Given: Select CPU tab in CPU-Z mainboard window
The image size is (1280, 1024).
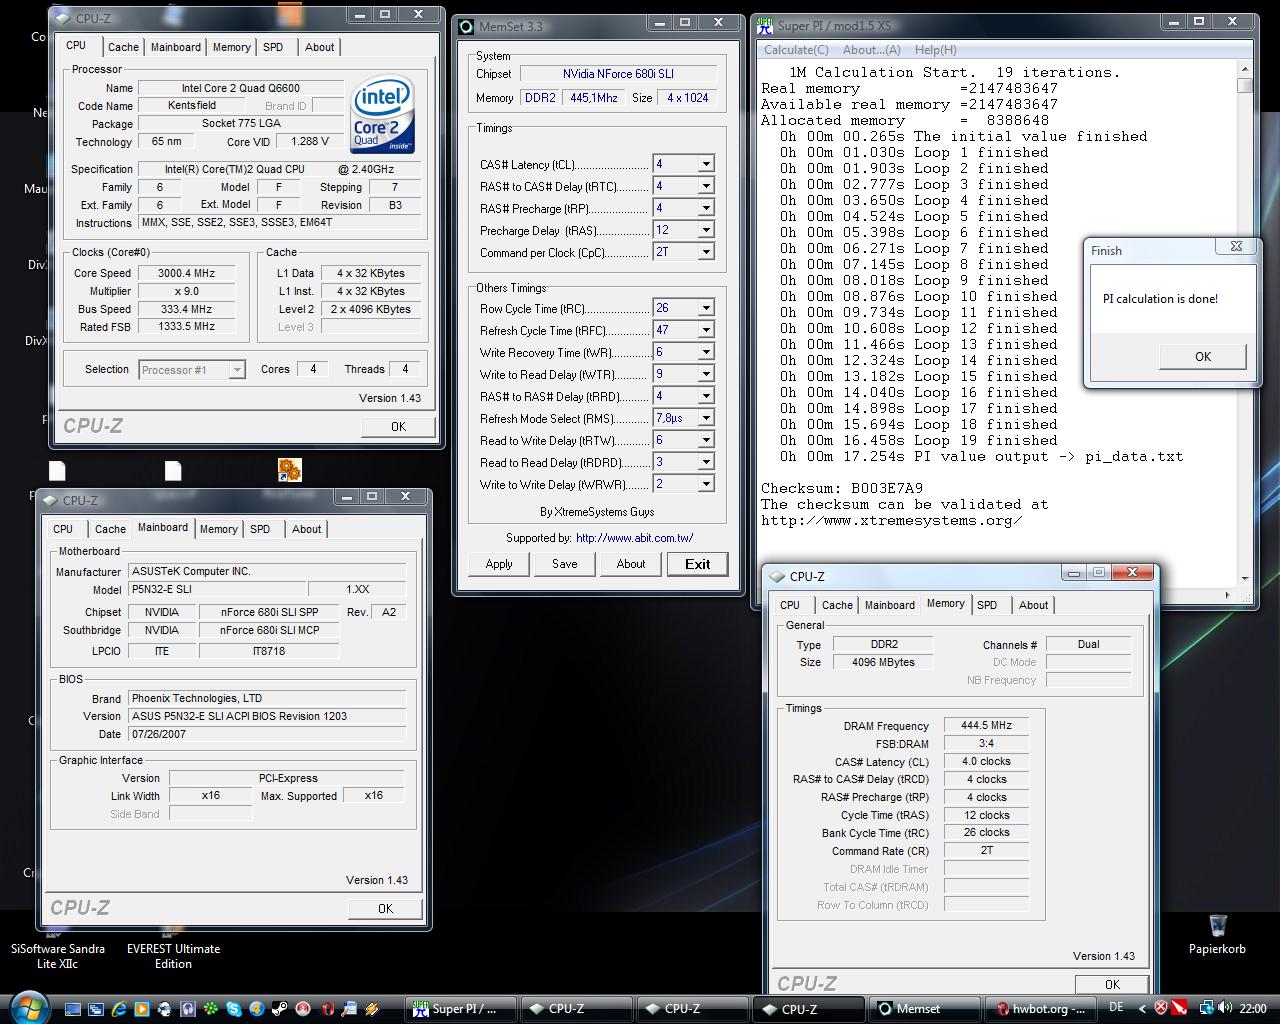Looking at the screenshot, I should click(63, 529).
